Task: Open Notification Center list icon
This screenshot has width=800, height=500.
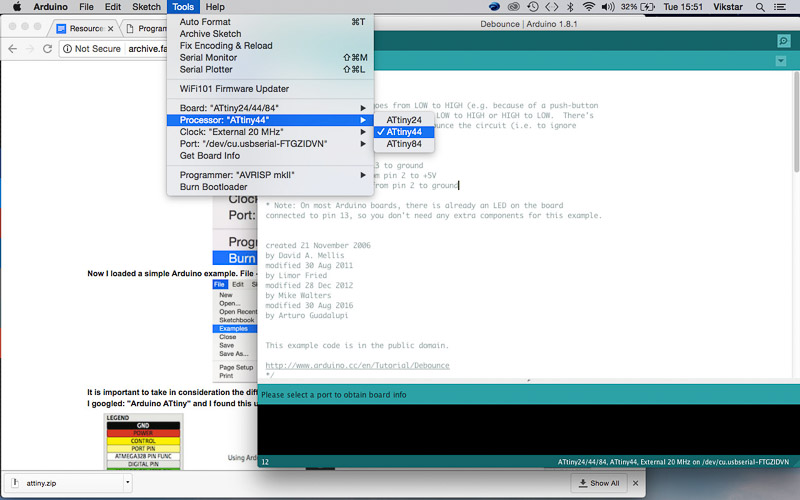Action: click(x=780, y=7)
